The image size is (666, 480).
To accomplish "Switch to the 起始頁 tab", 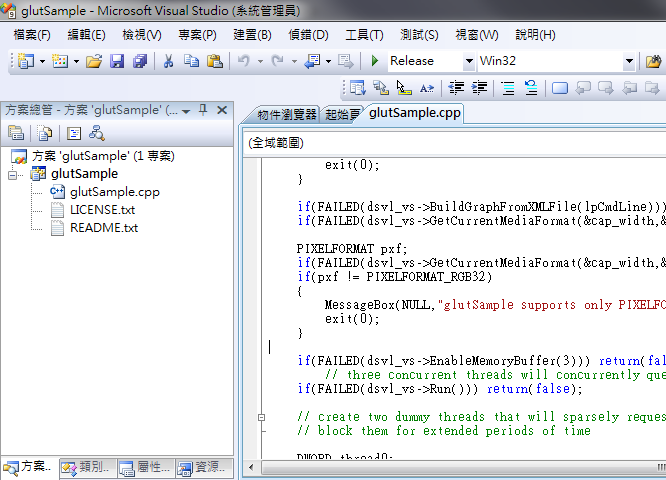I will 341,114.
